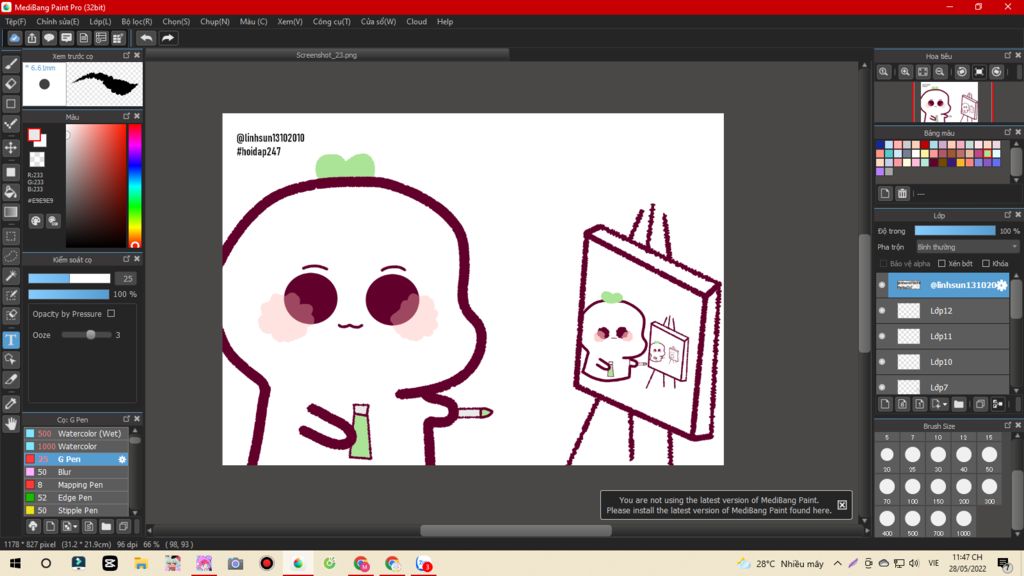1024x576 pixels.
Task: Open the Bộ lọc(R) menu
Action: click(x=136, y=22)
